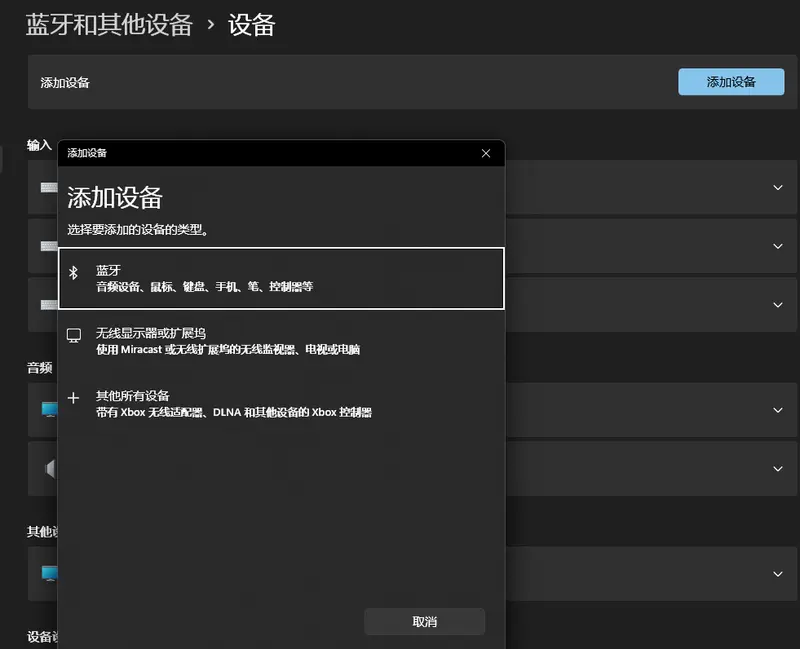The height and width of the screenshot is (649, 800).
Task: Click the monitor icon under 其他设备
Action: (49, 573)
